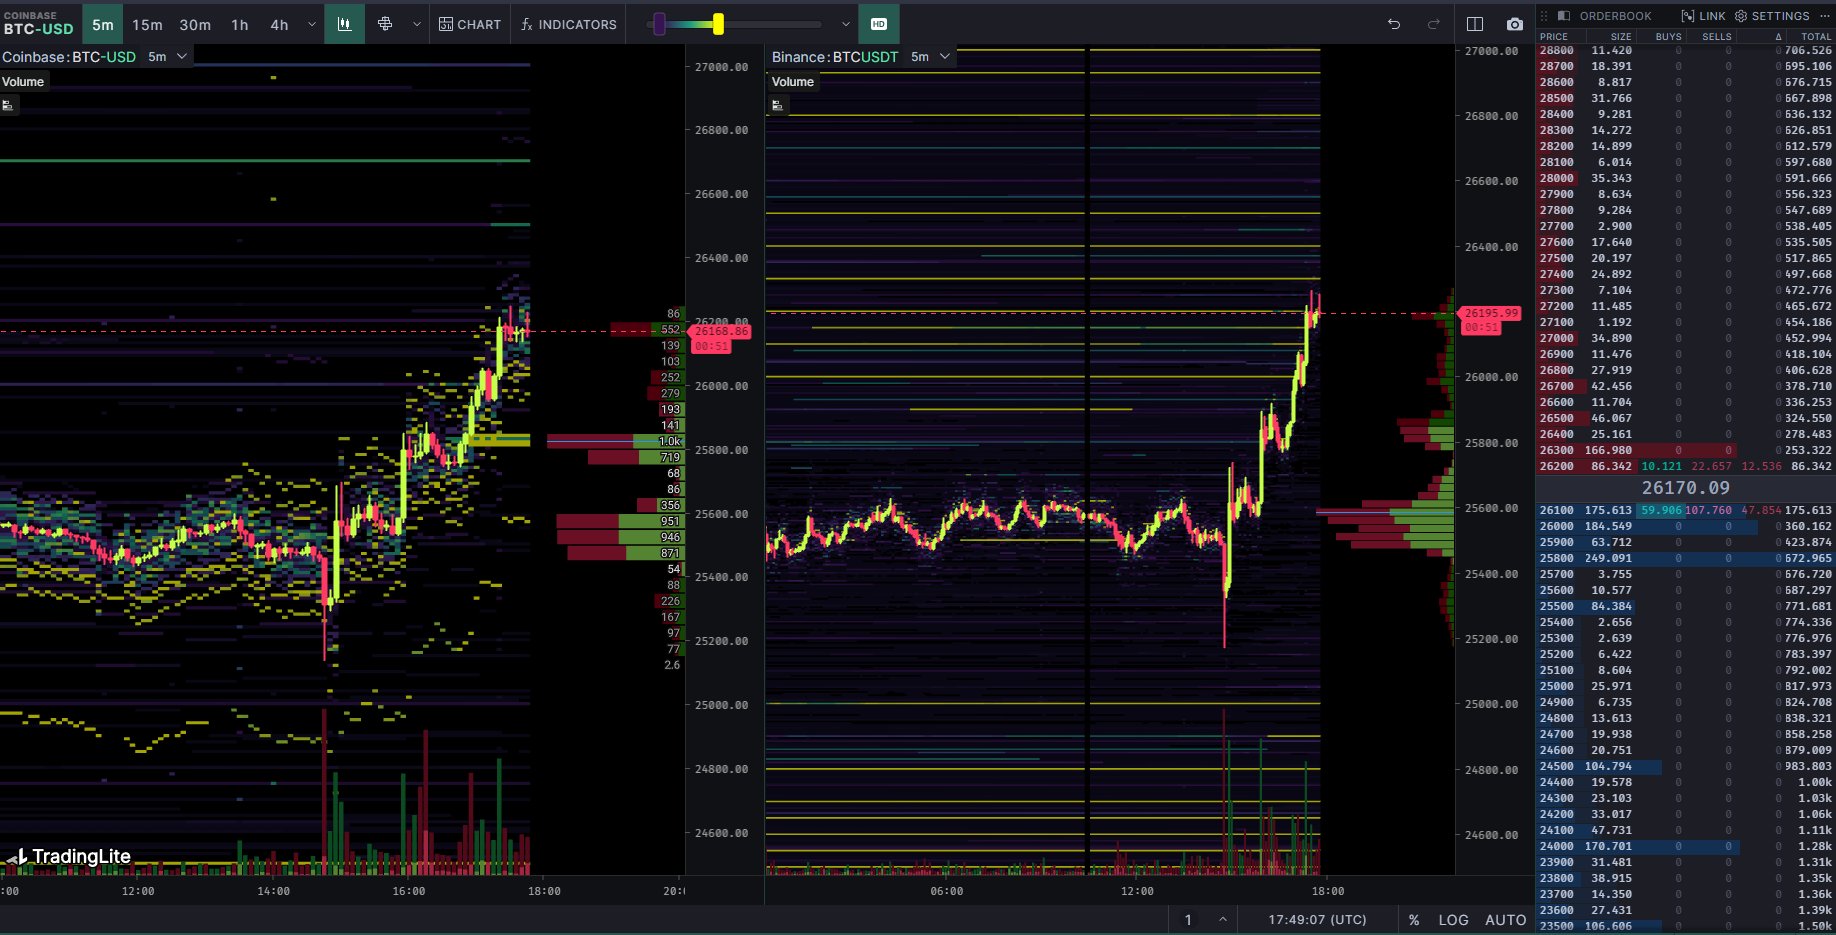Click the SELLS column header

click(1717, 36)
